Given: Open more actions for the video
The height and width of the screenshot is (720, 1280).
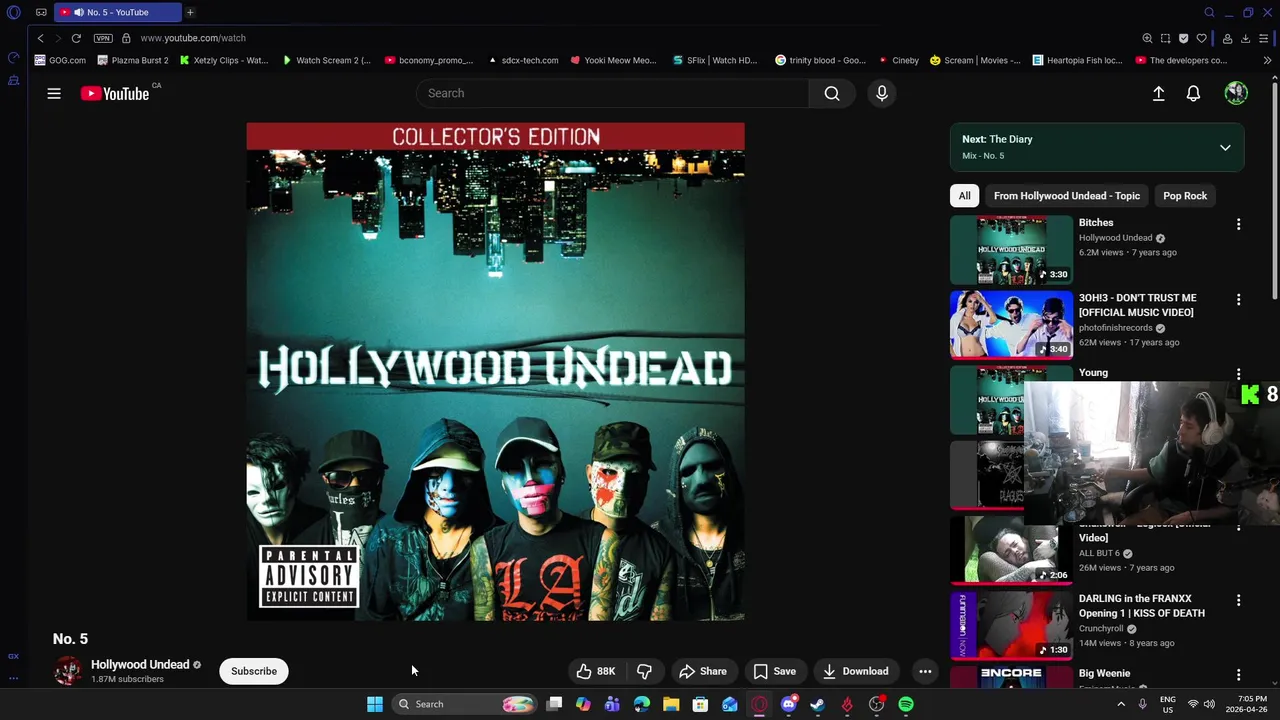Looking at the screenshot, I should [925, 671].
